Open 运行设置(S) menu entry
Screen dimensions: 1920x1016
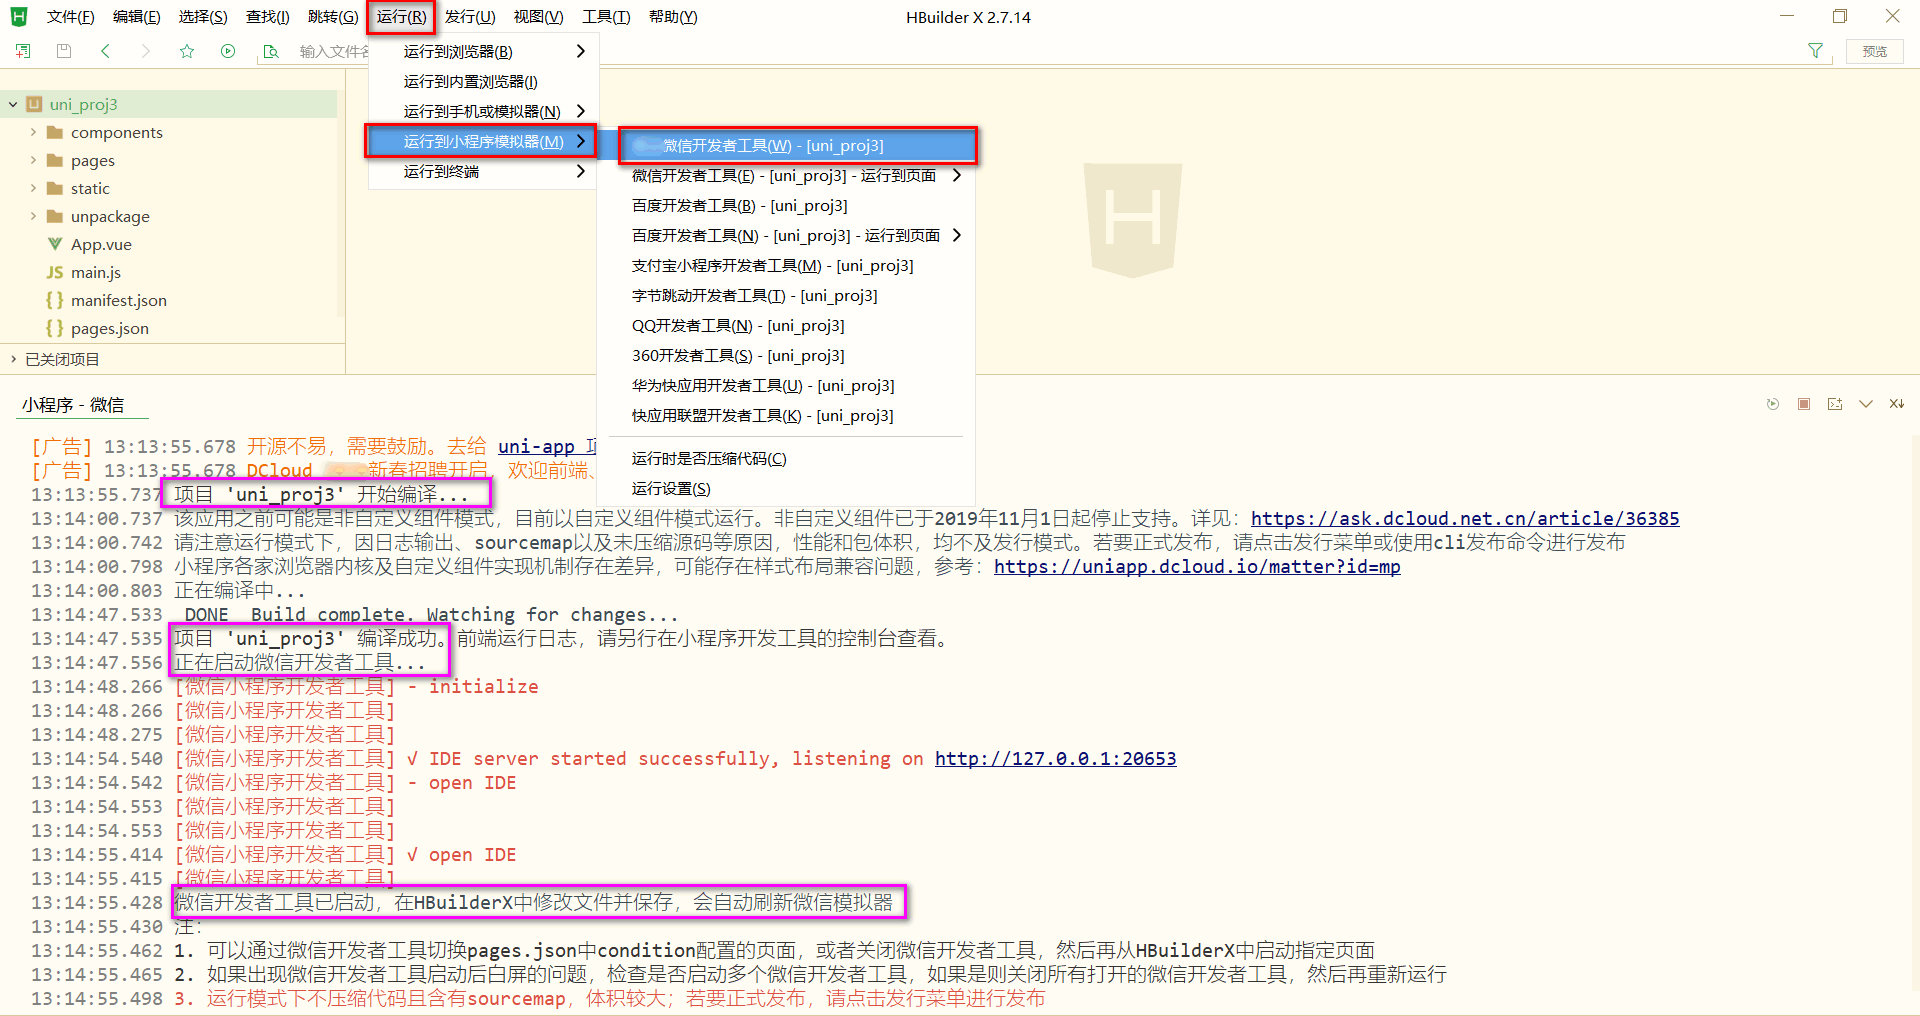pos(786,488)
